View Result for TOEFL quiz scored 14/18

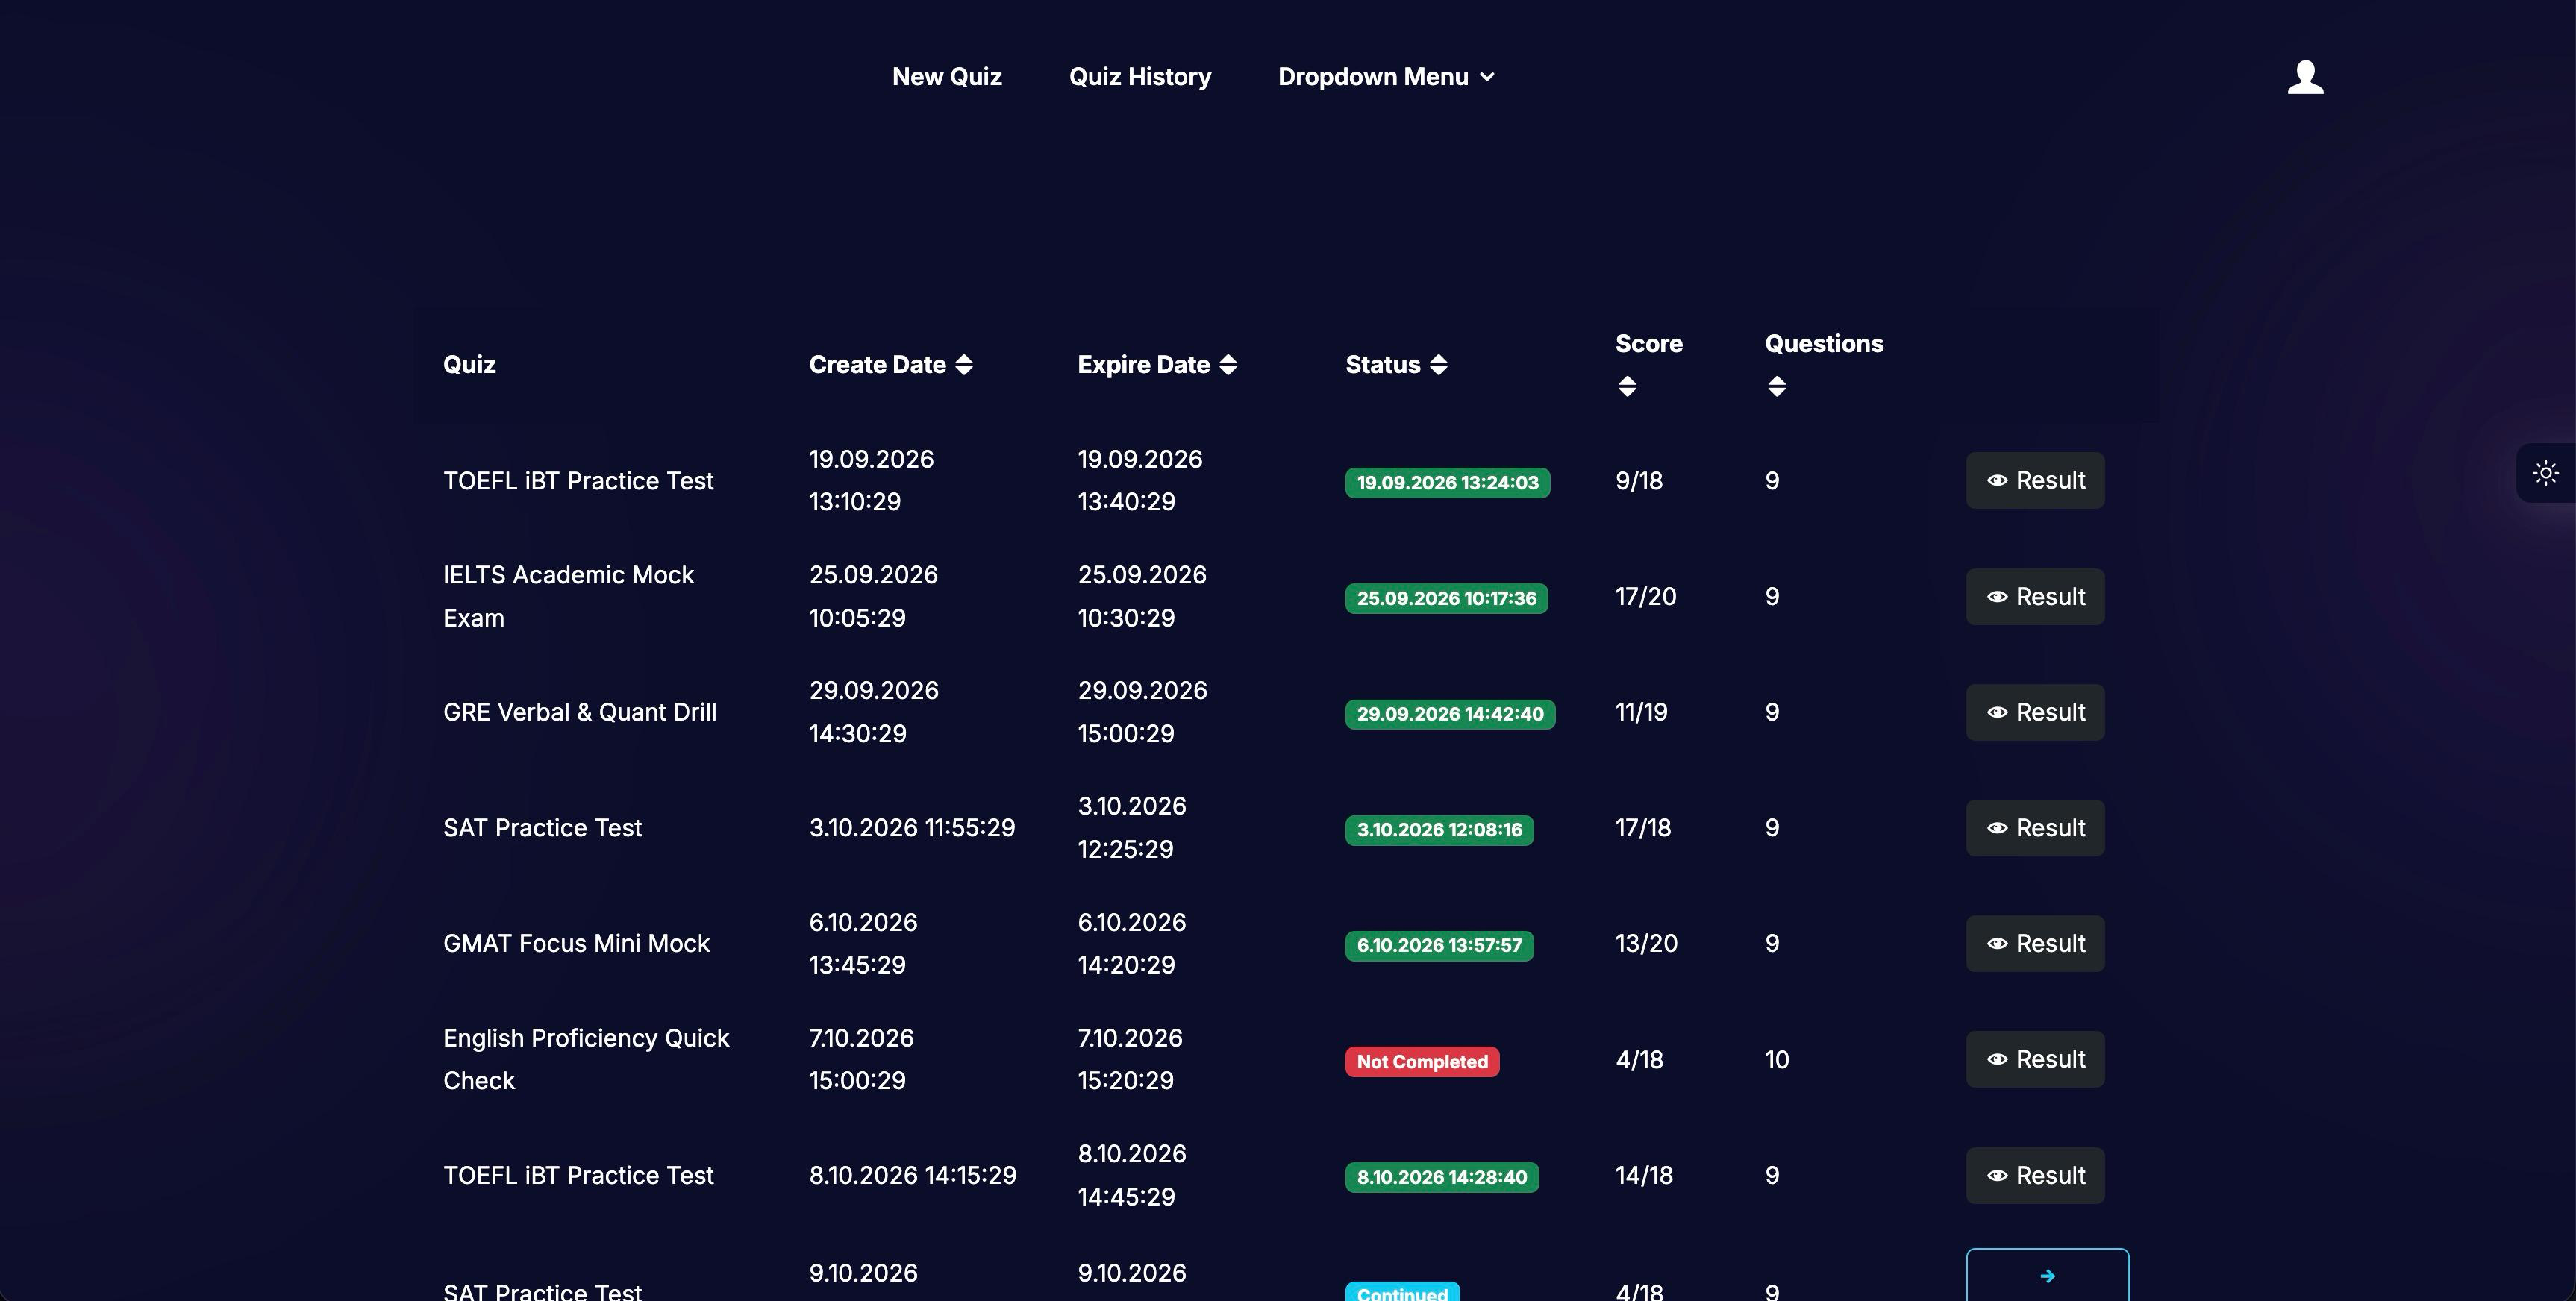coord(2035,1176)
